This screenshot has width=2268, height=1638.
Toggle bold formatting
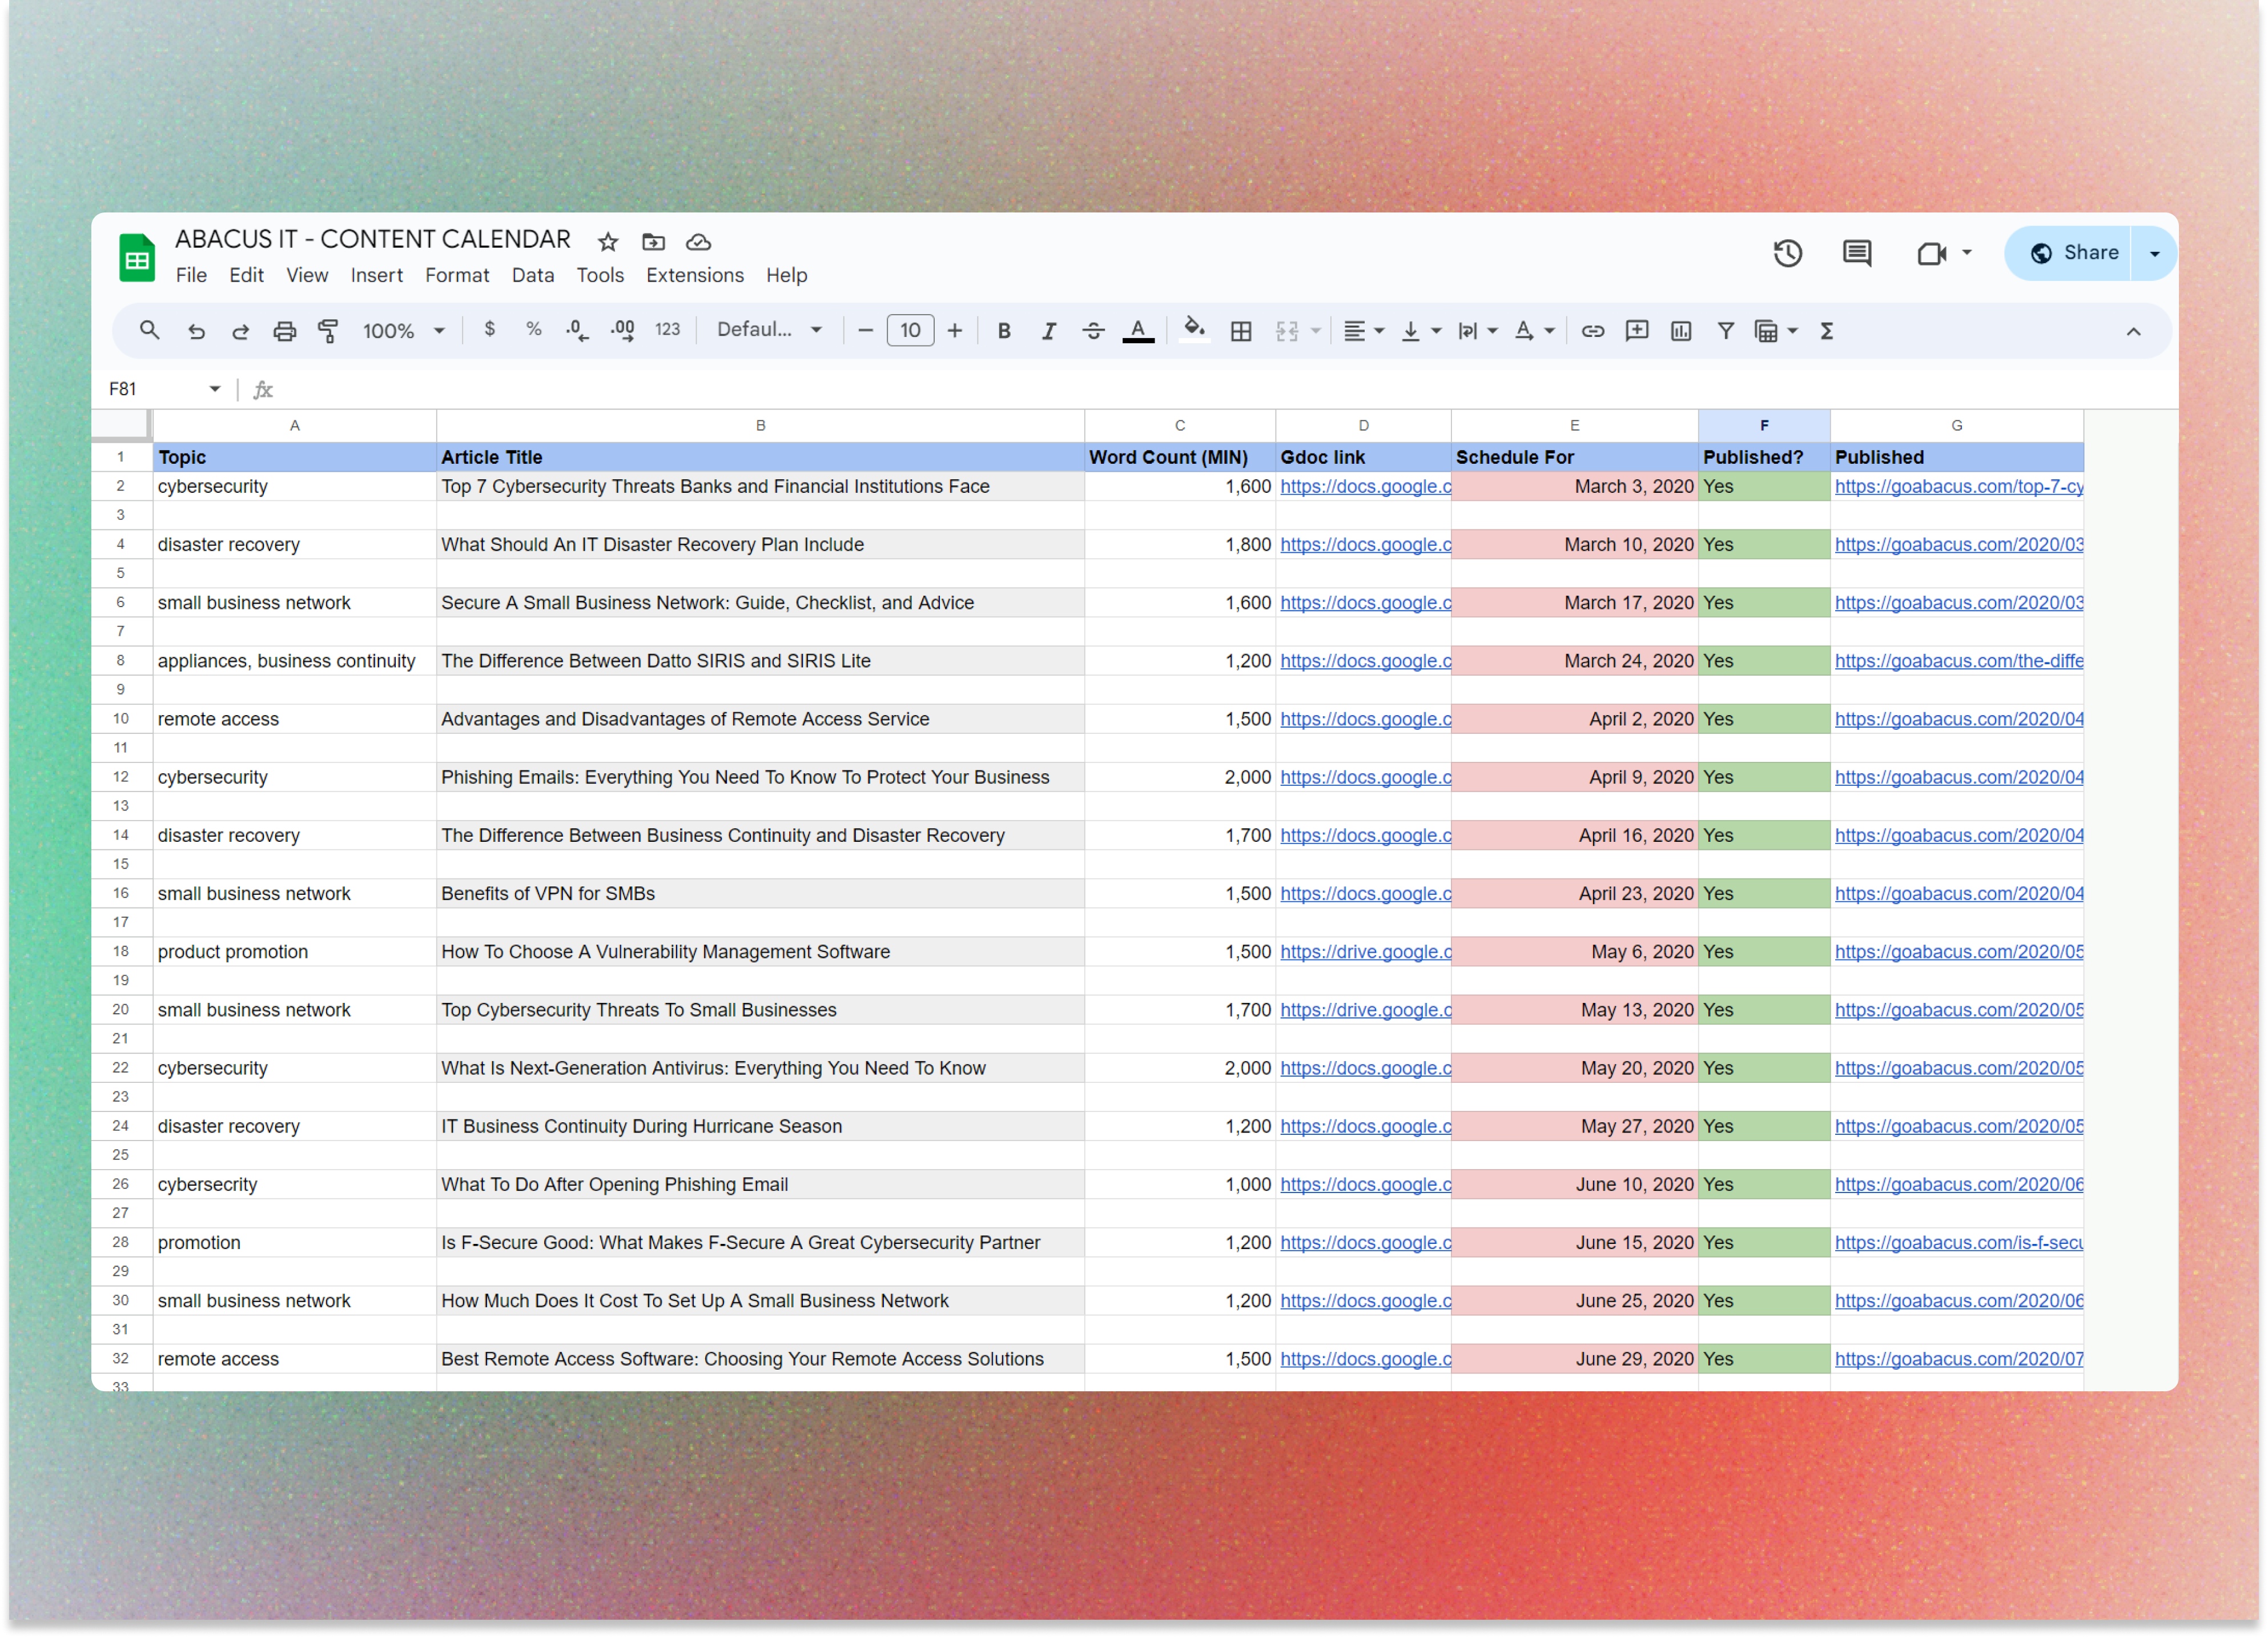(1003, 331)
